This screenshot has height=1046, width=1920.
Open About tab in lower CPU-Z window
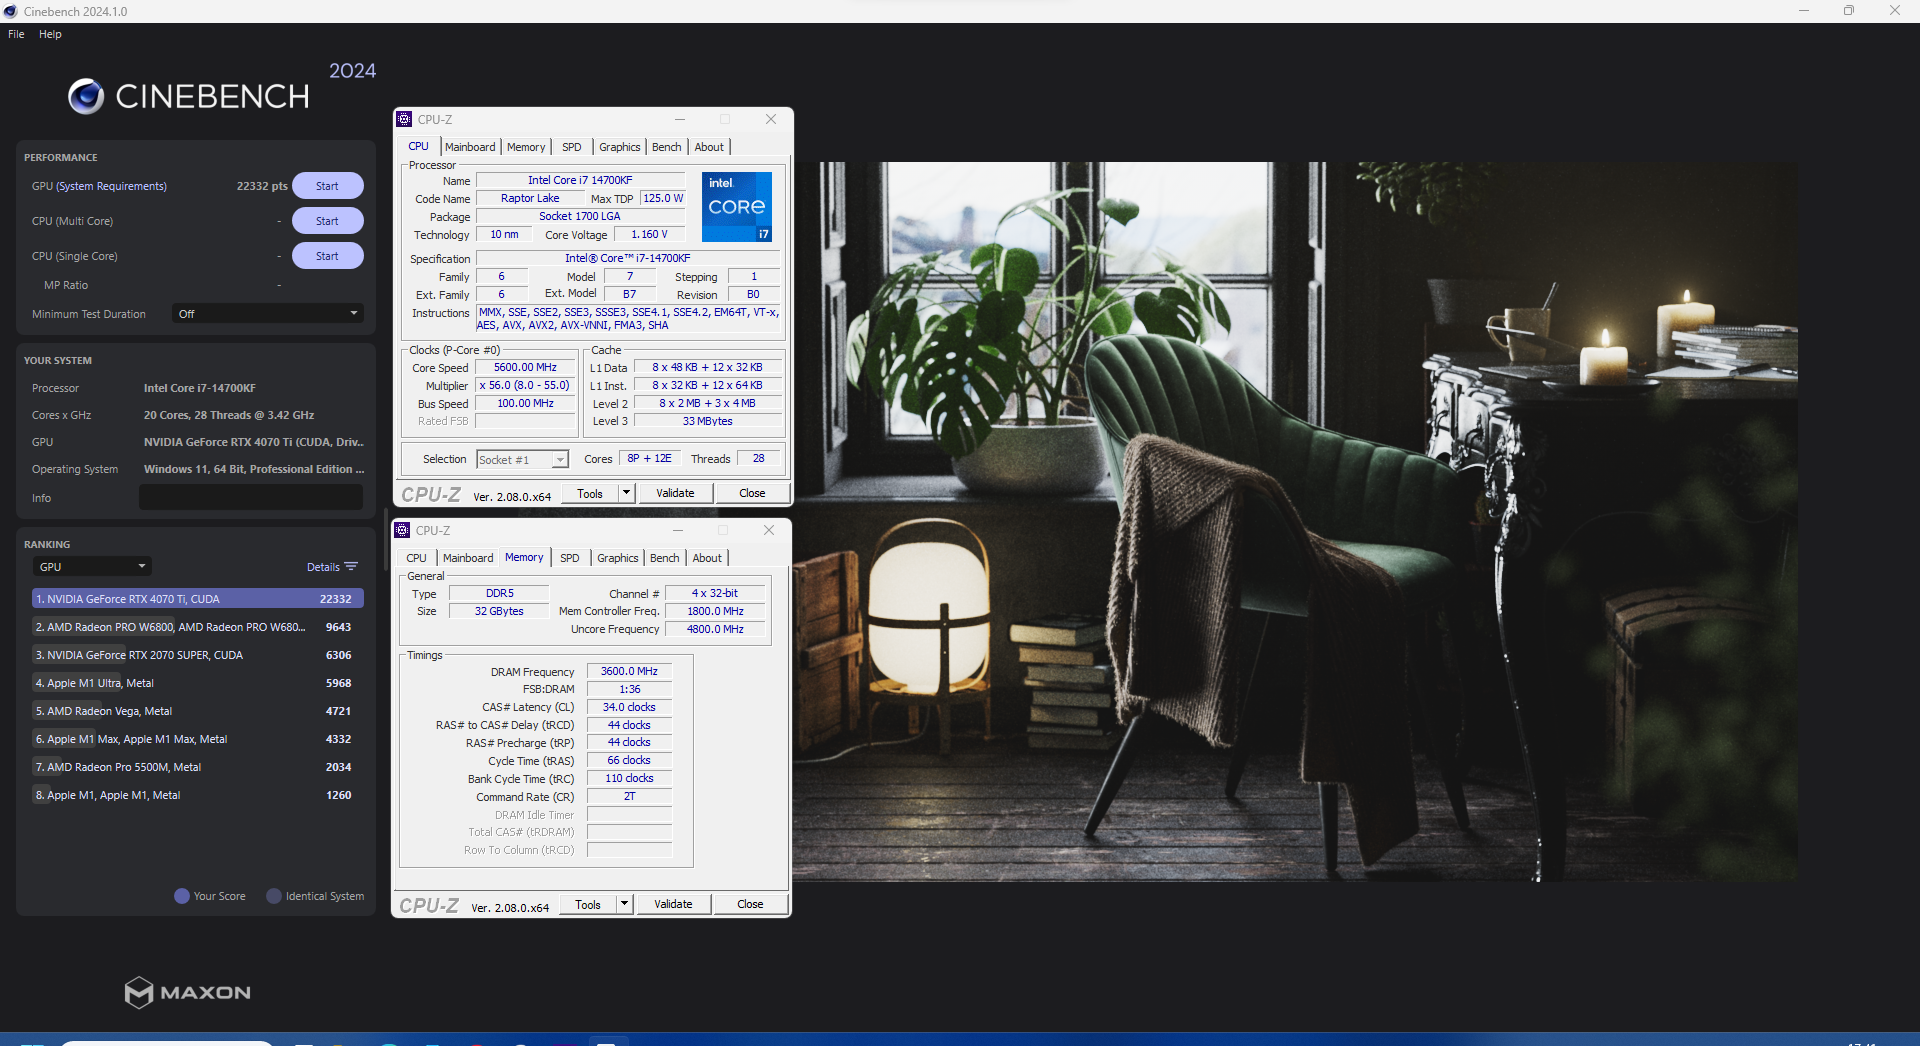(x=707, y=558)
